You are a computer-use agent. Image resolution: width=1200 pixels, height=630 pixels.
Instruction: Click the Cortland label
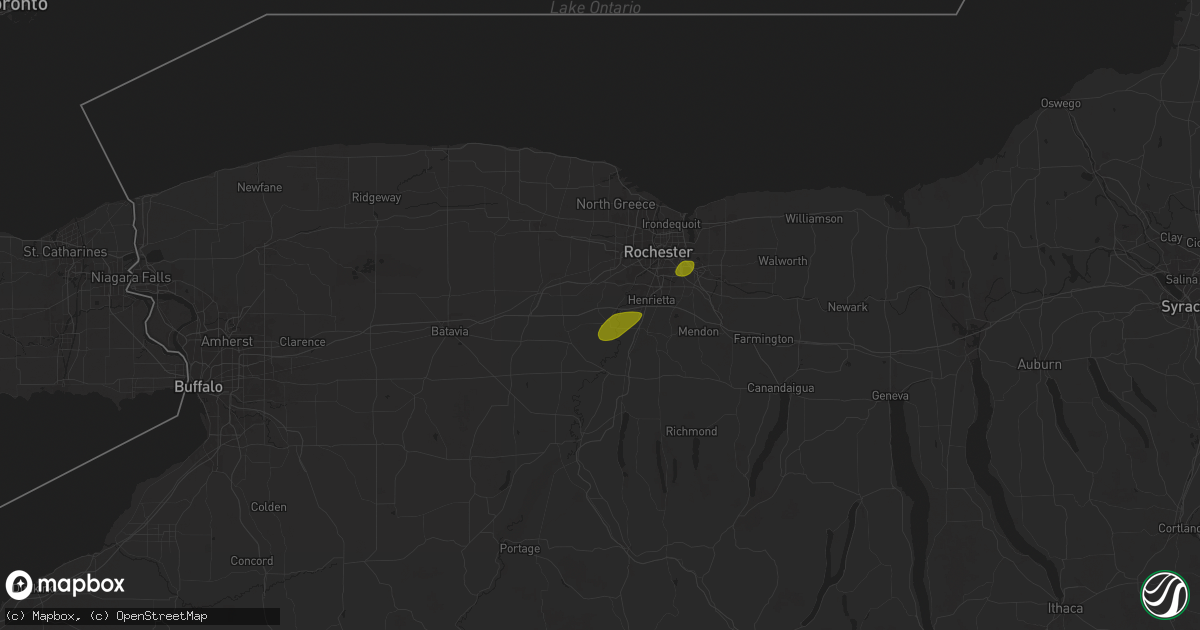click(x=1178, y=528)
